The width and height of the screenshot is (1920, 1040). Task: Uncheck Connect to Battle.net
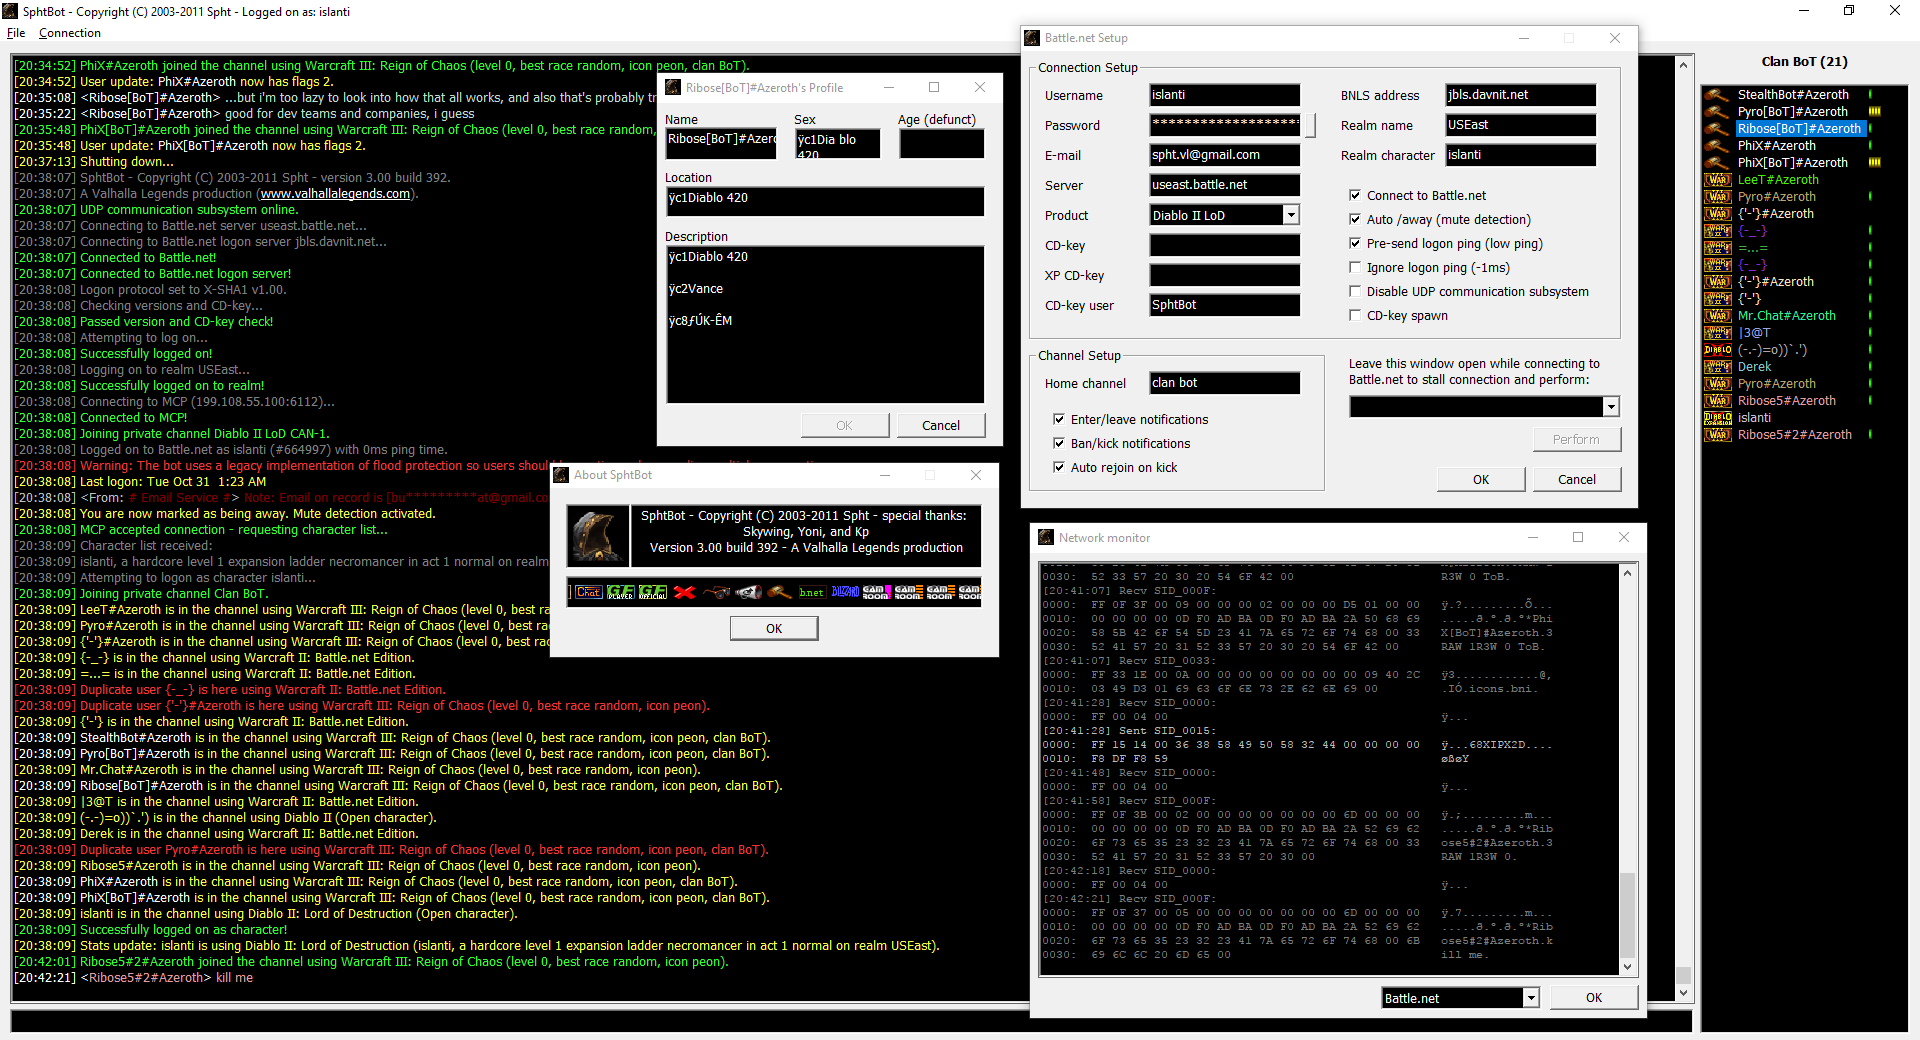point(1355,196)
